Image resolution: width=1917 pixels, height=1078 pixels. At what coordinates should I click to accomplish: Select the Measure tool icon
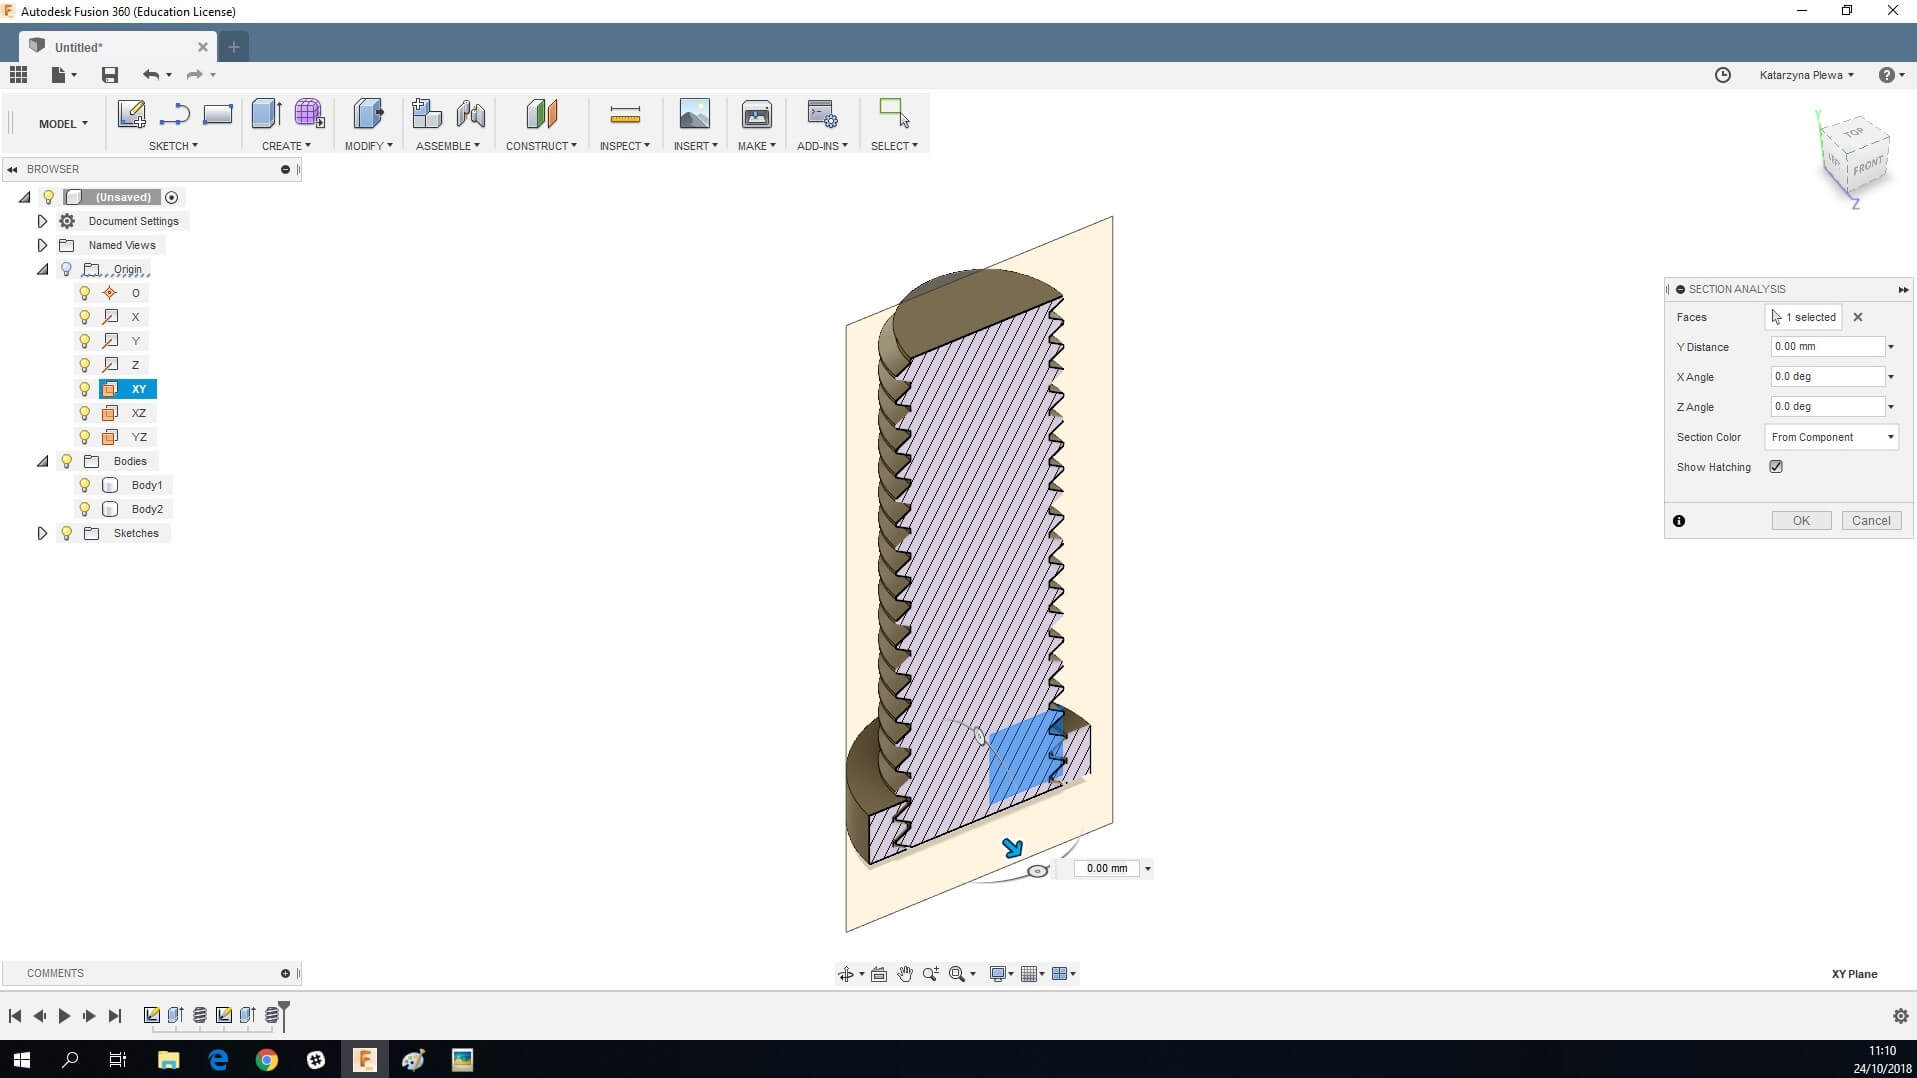click(624, 115)
